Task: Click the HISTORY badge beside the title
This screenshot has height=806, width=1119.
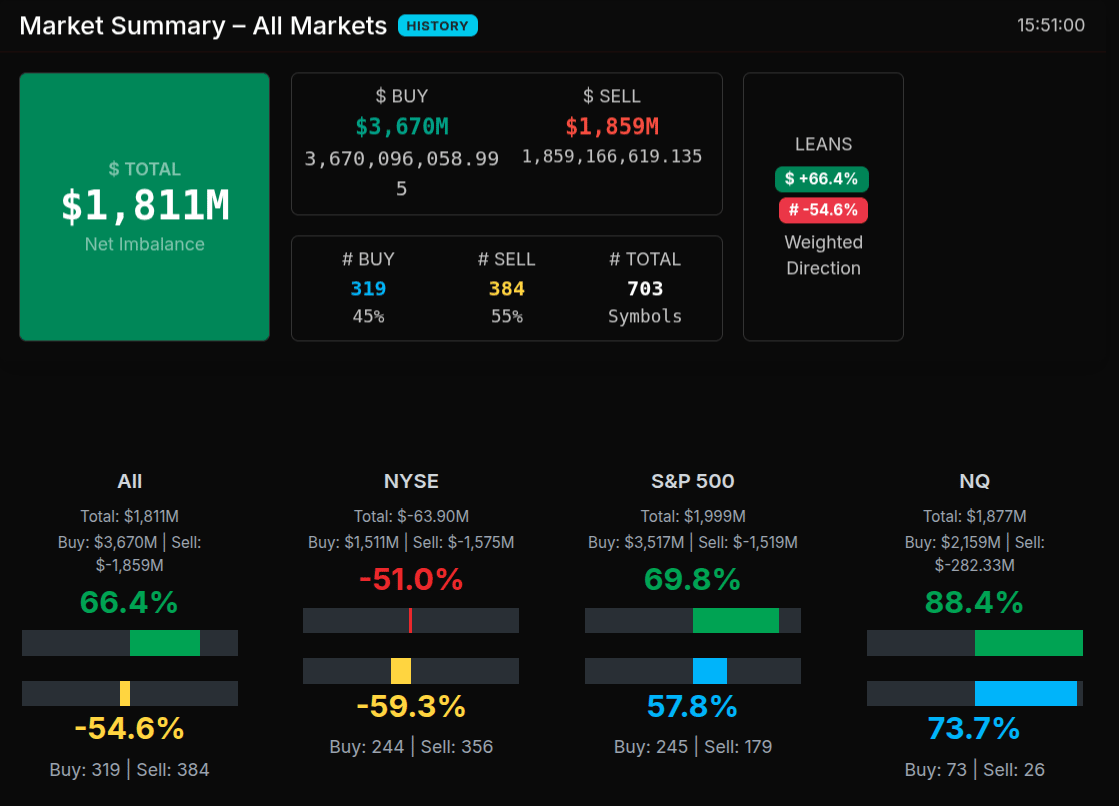Action: coord(437,26)
